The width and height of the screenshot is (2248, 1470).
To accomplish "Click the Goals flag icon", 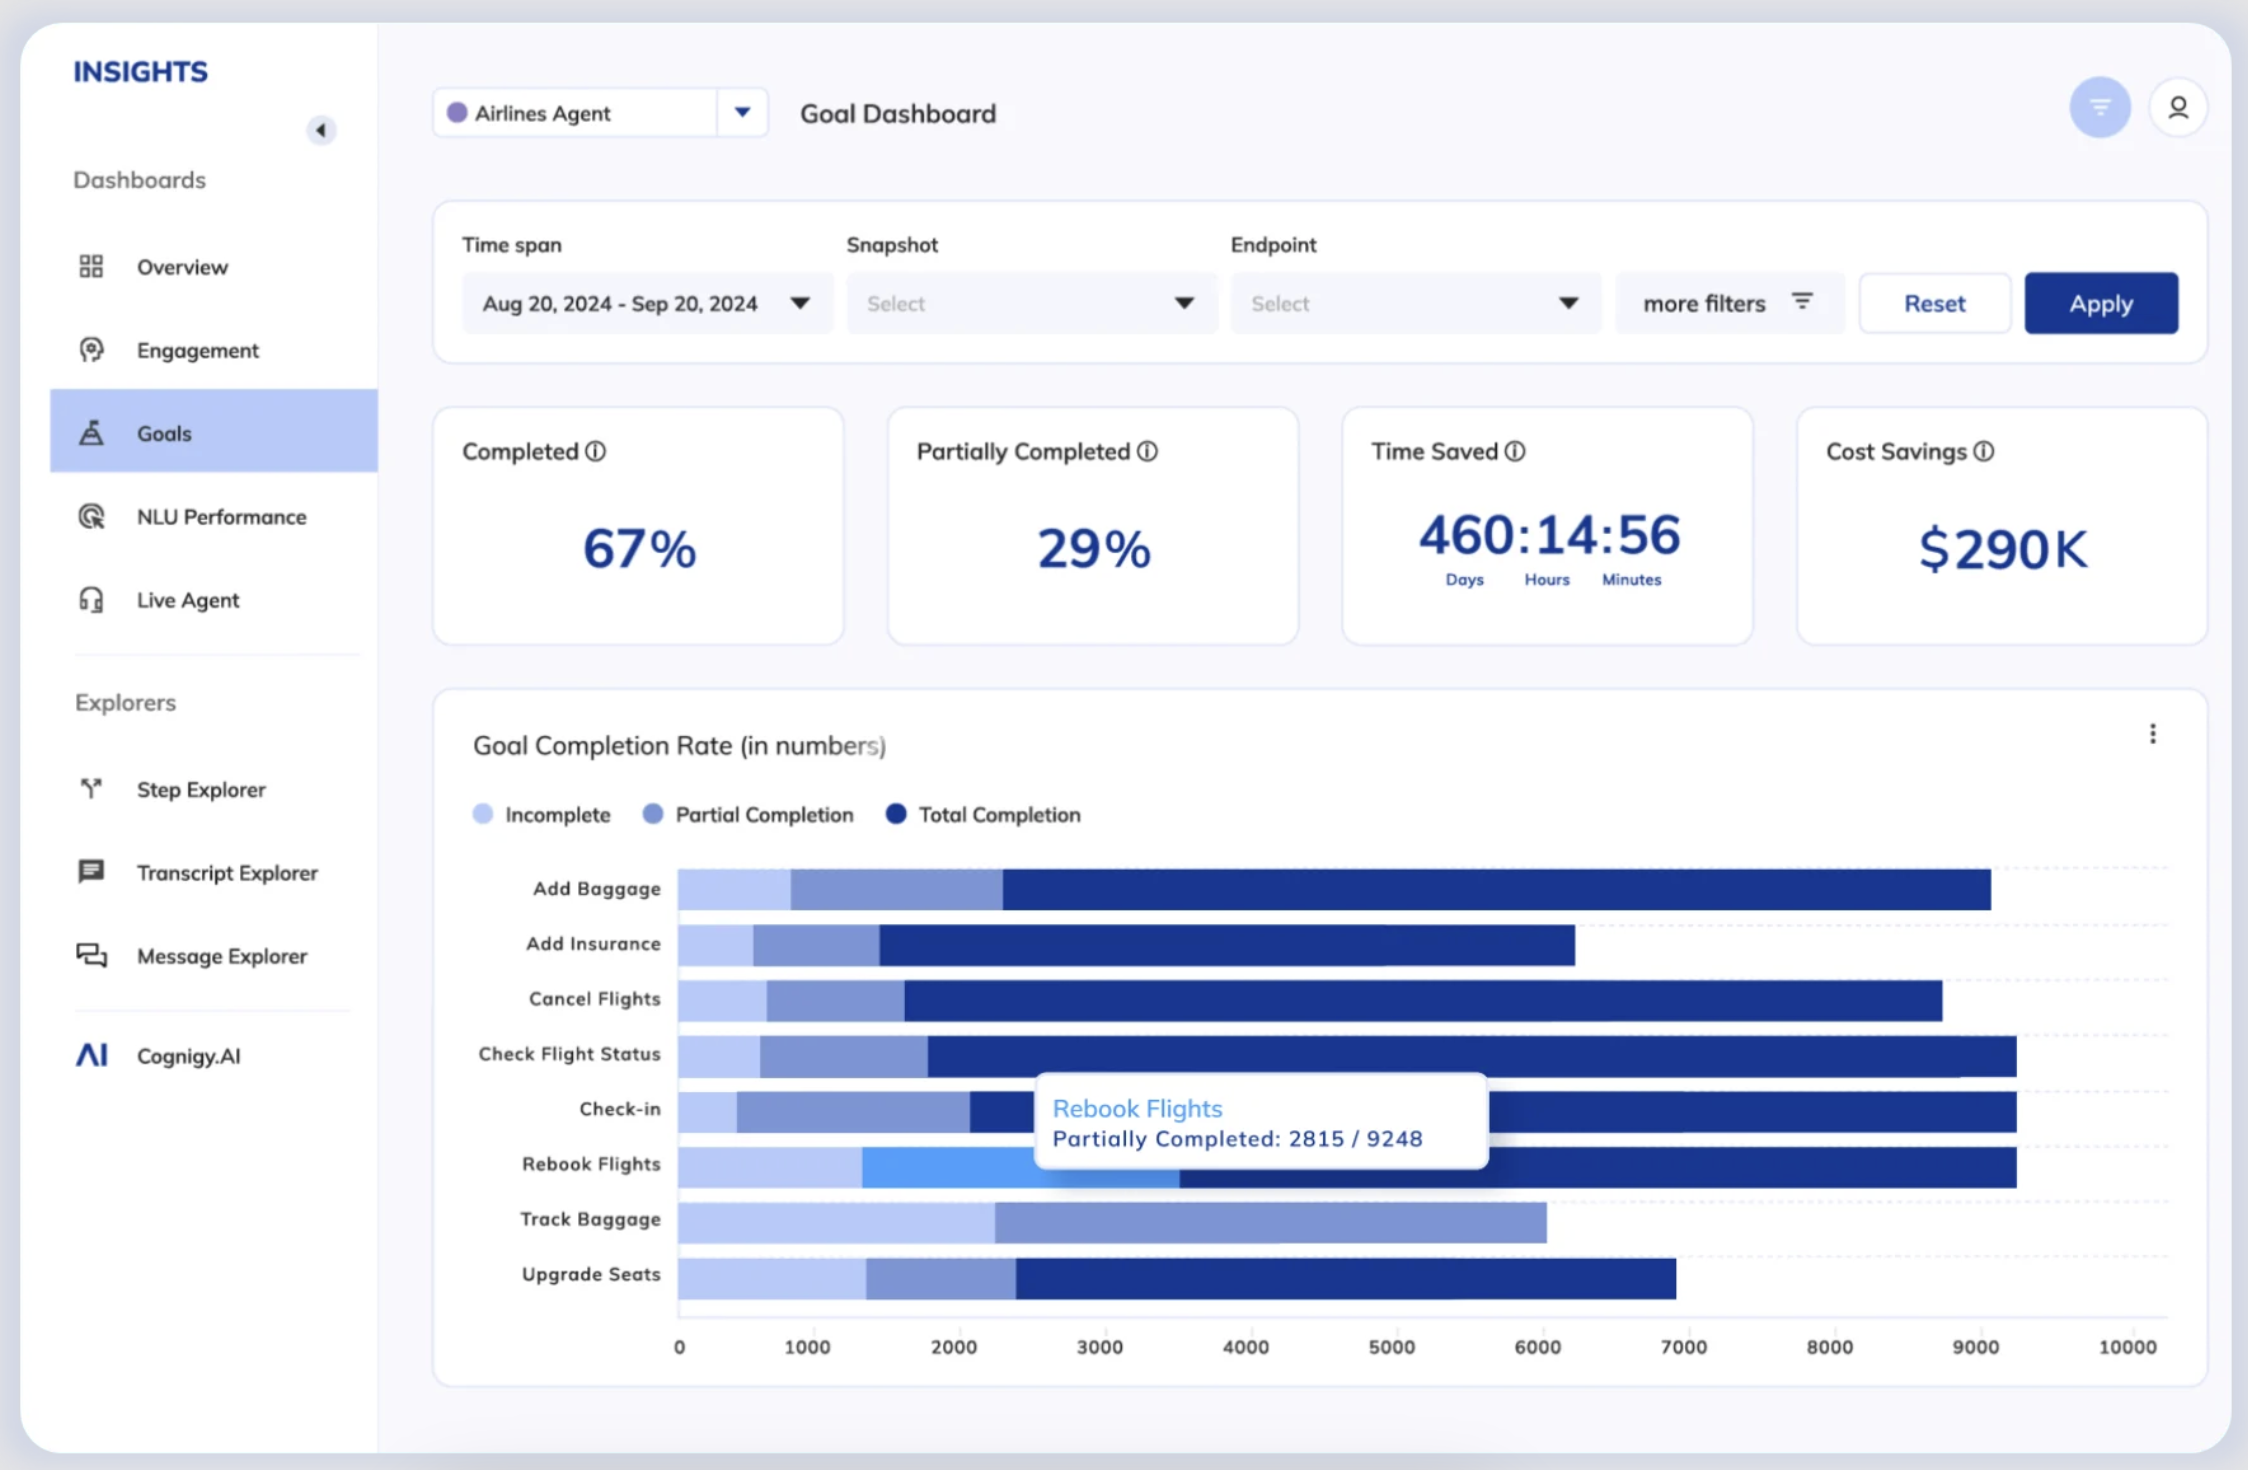I will coord(91,432).
